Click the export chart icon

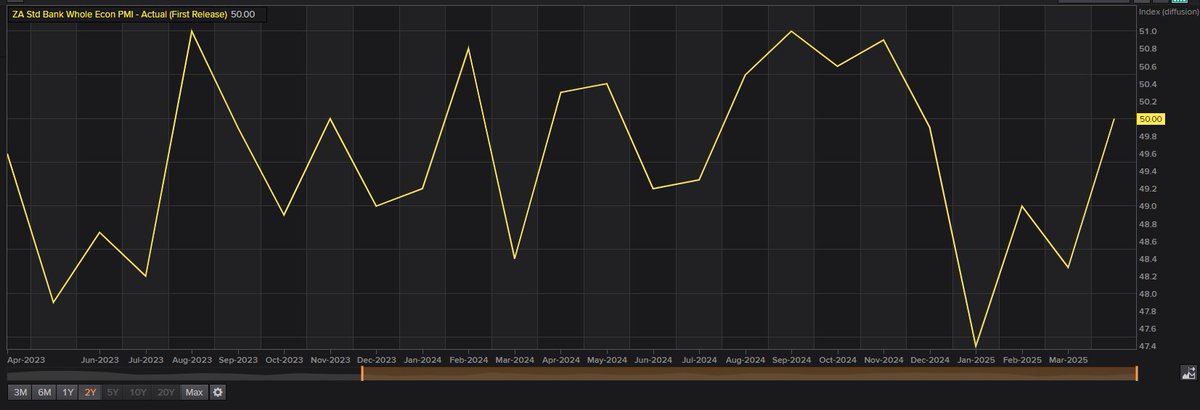pyautogui.click(x=1188, y=374)
